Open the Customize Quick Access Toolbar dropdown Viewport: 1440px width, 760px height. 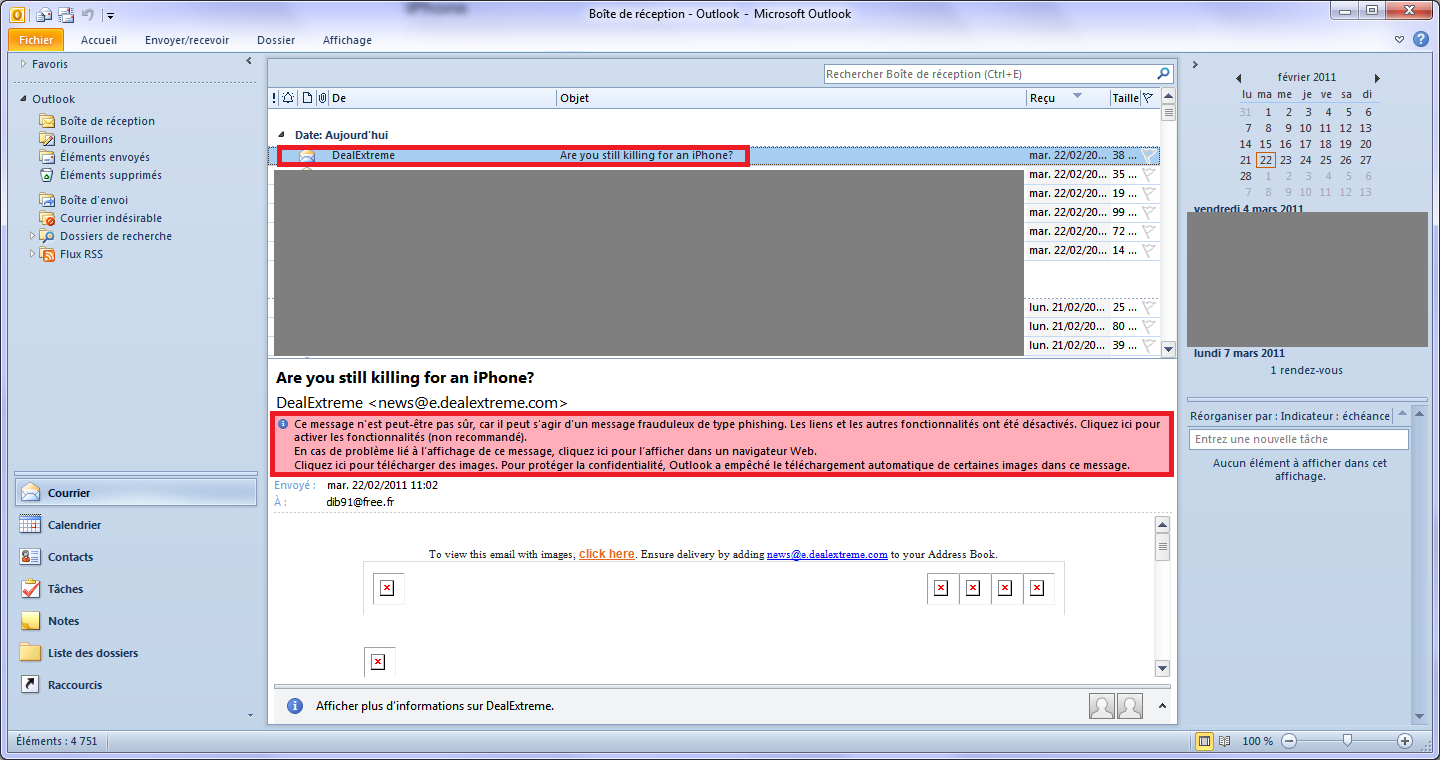coord(110,15)
